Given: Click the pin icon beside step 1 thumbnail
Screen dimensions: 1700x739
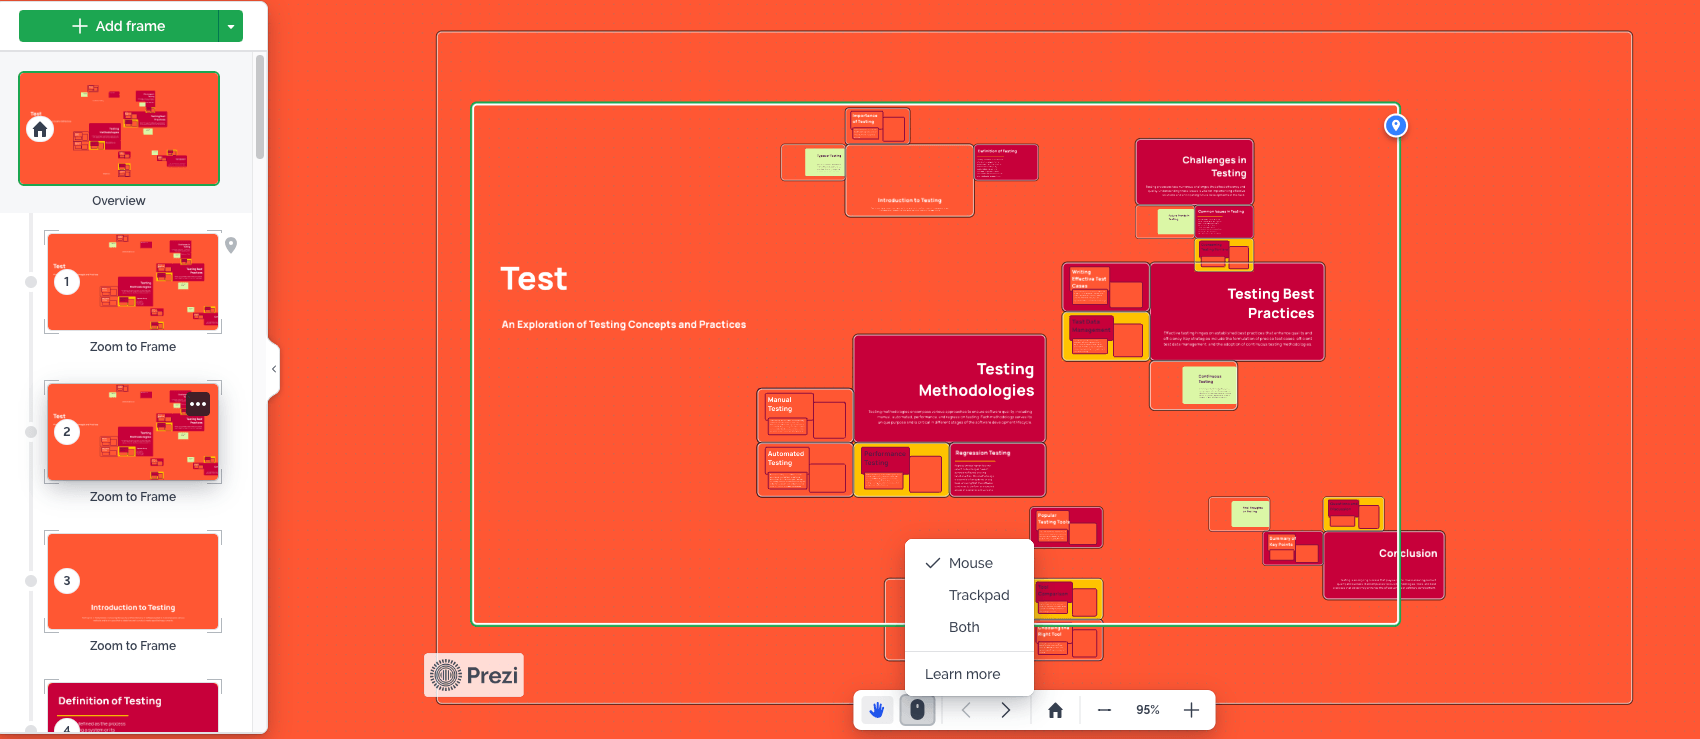Looking at the screenshot, I should pos(231,245).
